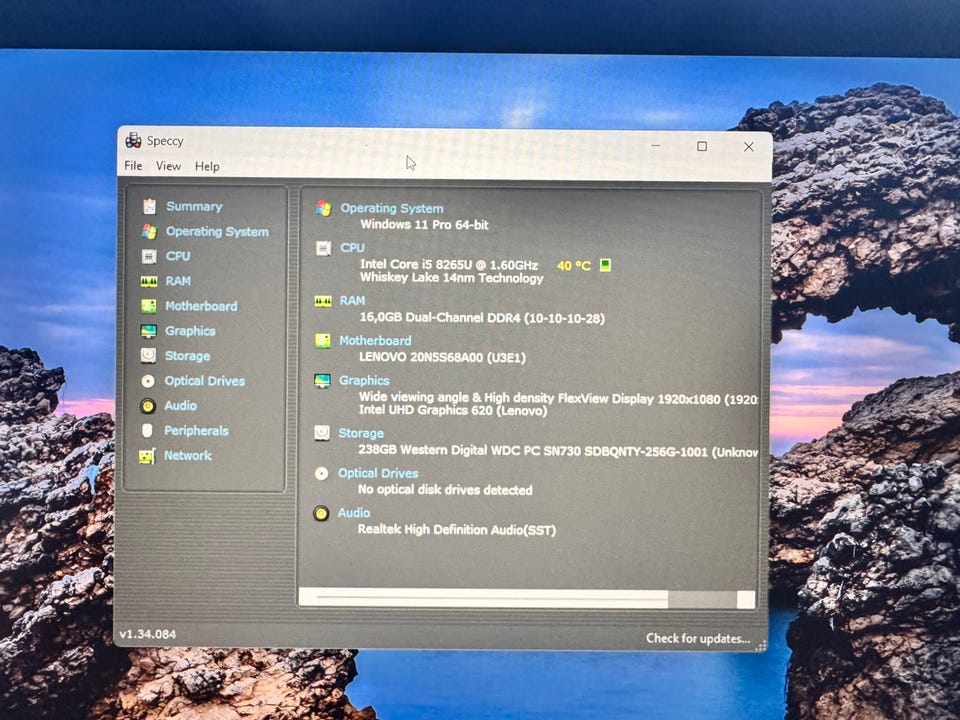This screenshot has width=960, height=720.
Task: Click the Audio speaker icon in sidebar
Action: click(148, 406)
